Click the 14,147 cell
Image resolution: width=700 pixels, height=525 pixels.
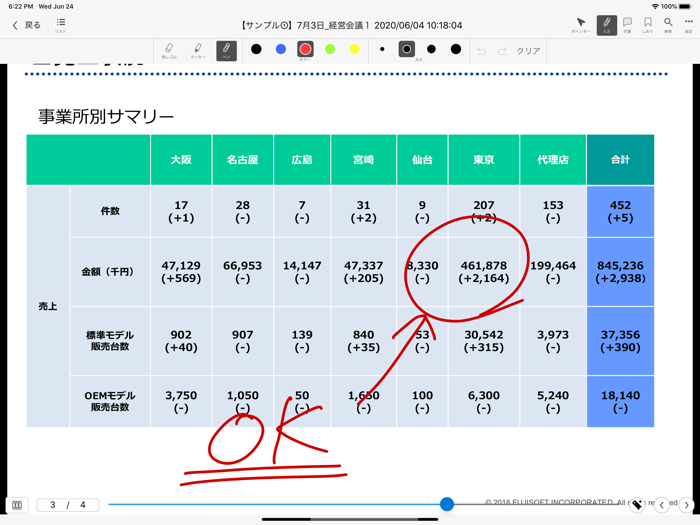pyautogui.click(x=302, y=271)
